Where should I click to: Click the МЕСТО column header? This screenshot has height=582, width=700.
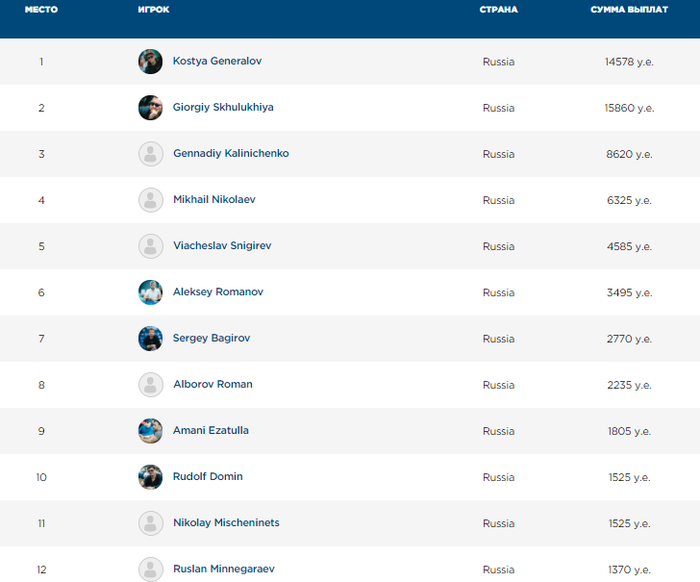(x=41, y=10)
